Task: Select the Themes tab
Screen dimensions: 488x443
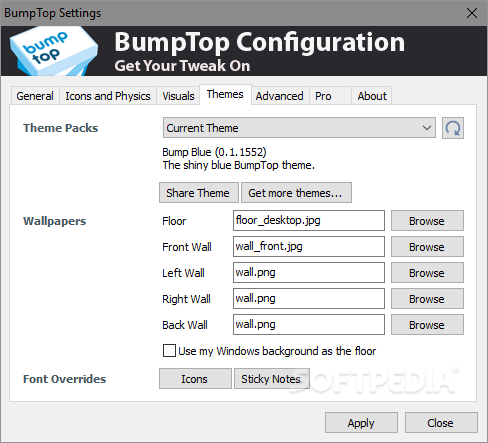Action: pyautogui.click(x=225, y=94)
